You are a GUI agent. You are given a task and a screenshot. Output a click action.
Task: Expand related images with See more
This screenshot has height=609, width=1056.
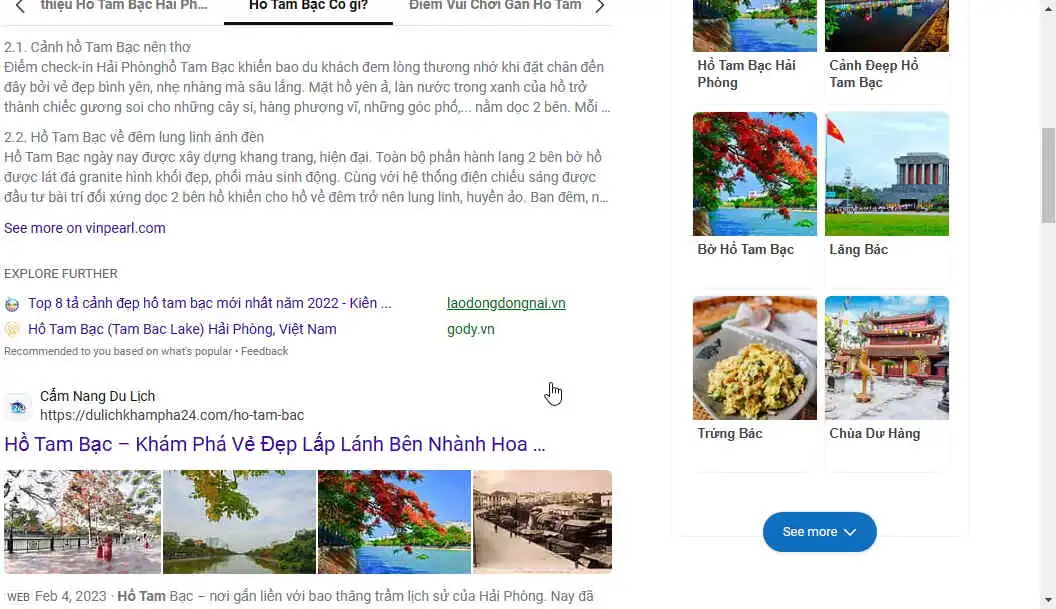819,532
